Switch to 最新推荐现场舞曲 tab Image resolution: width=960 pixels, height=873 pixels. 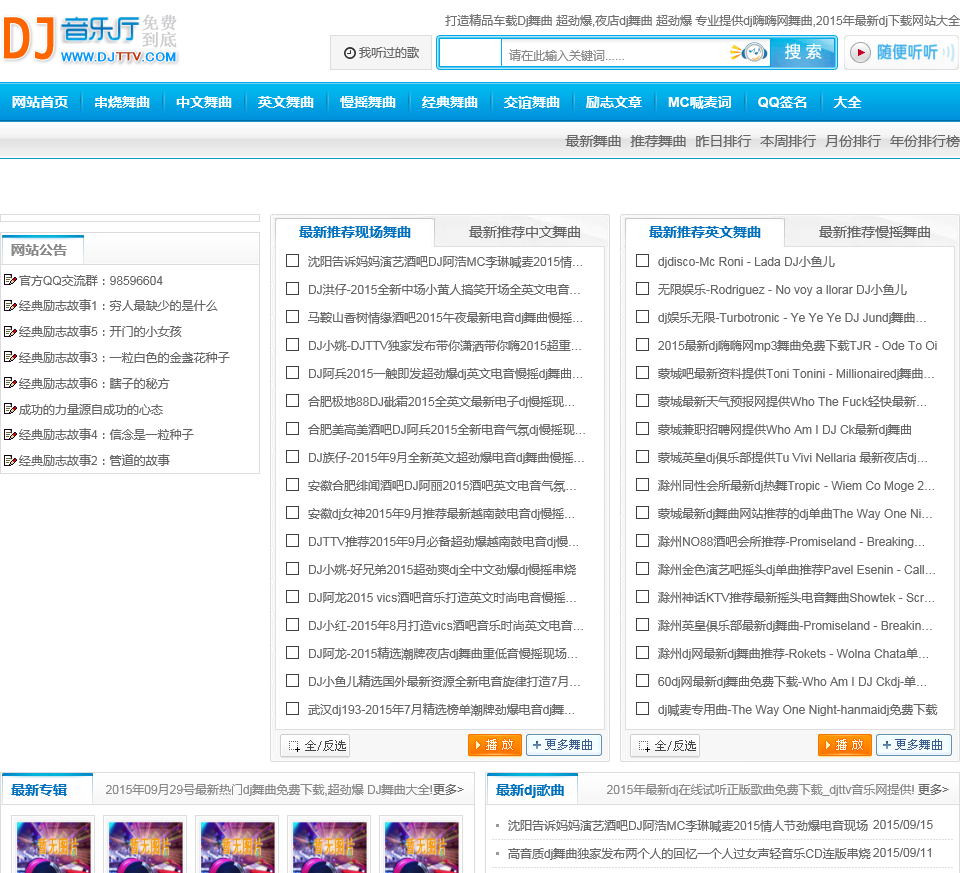pos(355,232)
